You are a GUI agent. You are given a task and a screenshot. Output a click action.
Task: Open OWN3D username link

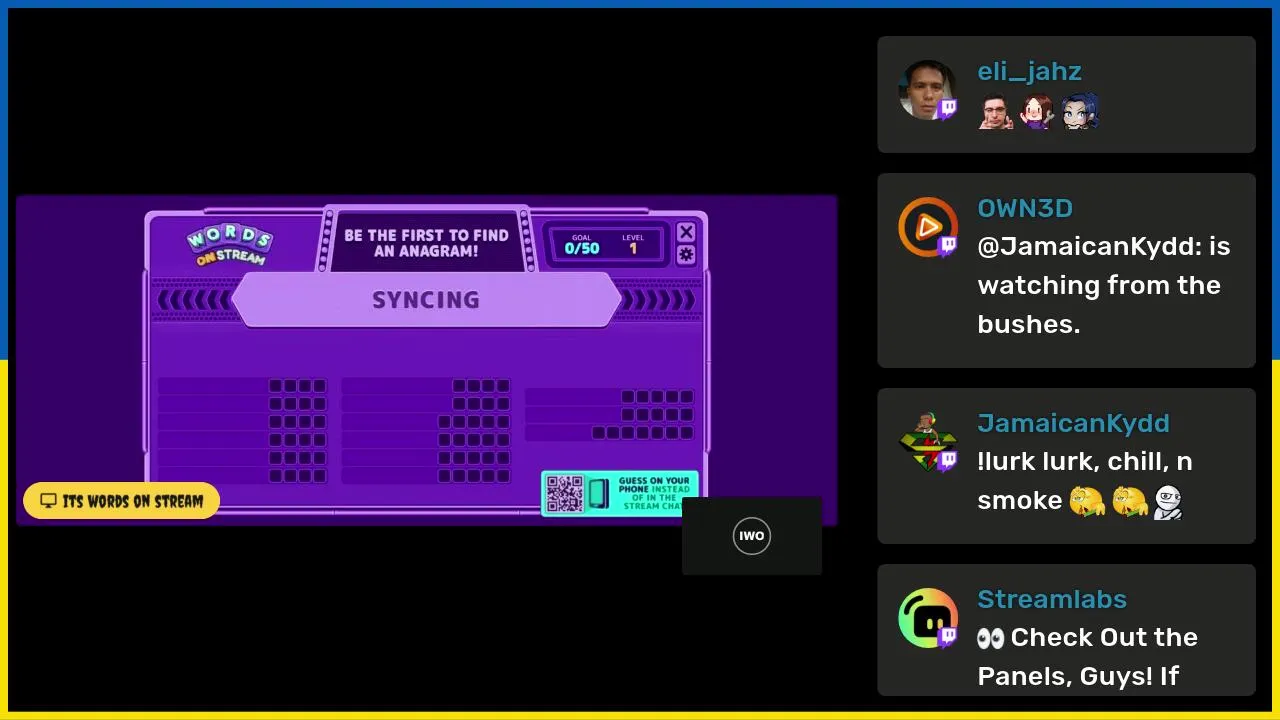pyautogui.click(x=1025, y=208)
